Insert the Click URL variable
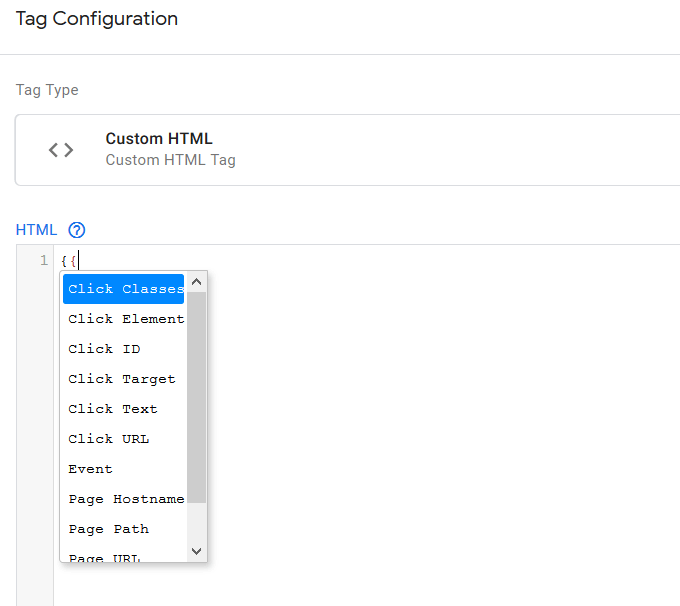 click(x=108, y=439)
